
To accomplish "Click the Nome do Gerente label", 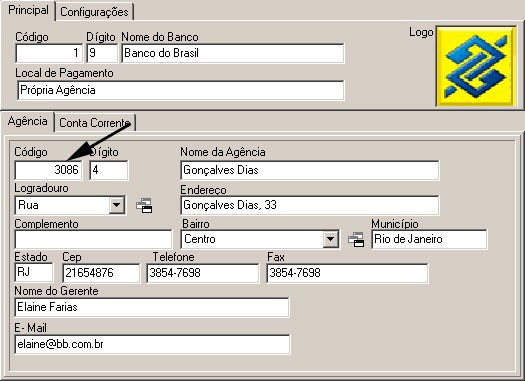I will (56, 291).
